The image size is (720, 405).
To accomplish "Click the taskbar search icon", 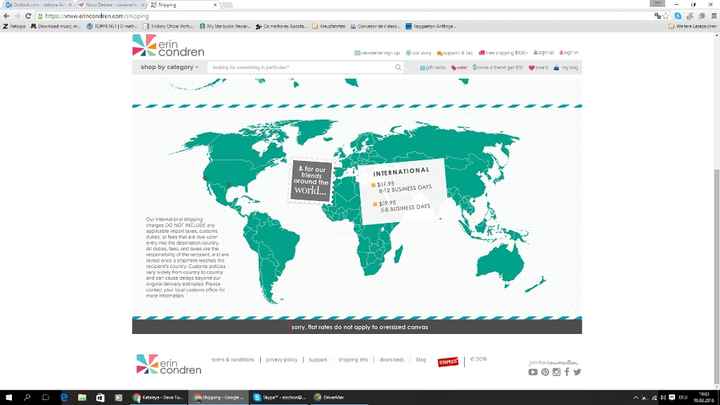I will 27,398.
